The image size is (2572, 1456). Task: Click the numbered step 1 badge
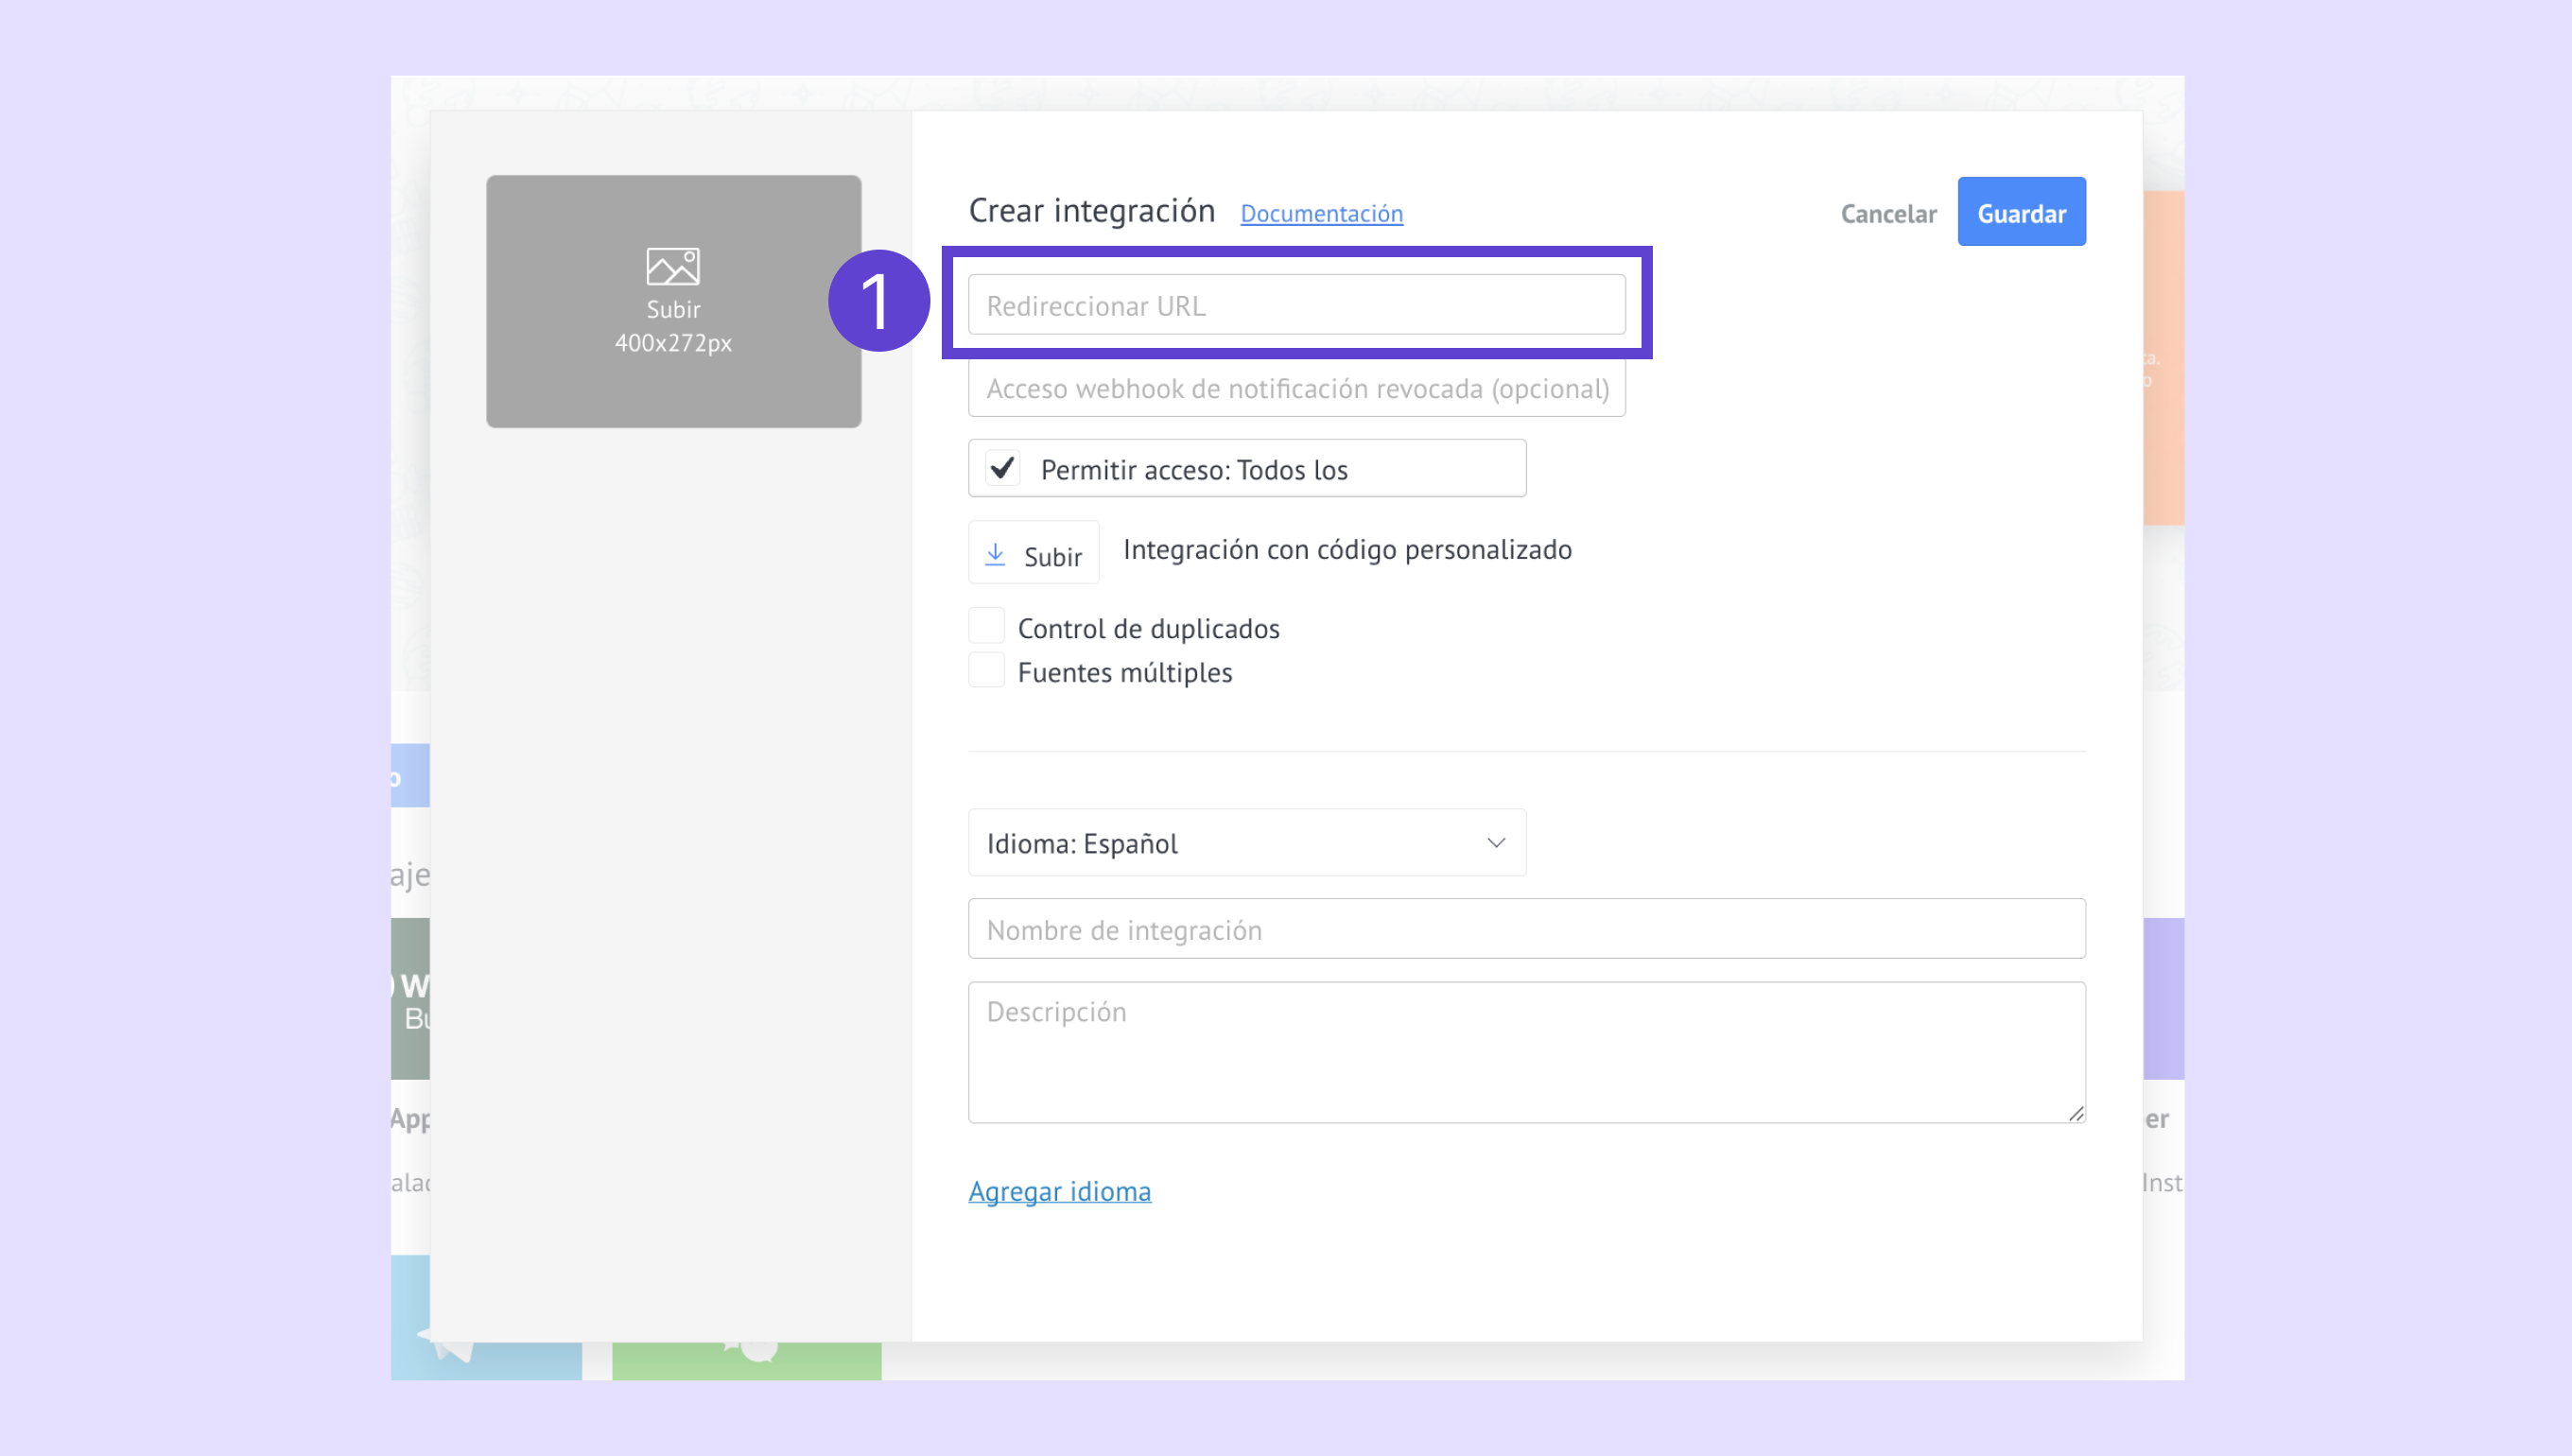click(878, 301)
